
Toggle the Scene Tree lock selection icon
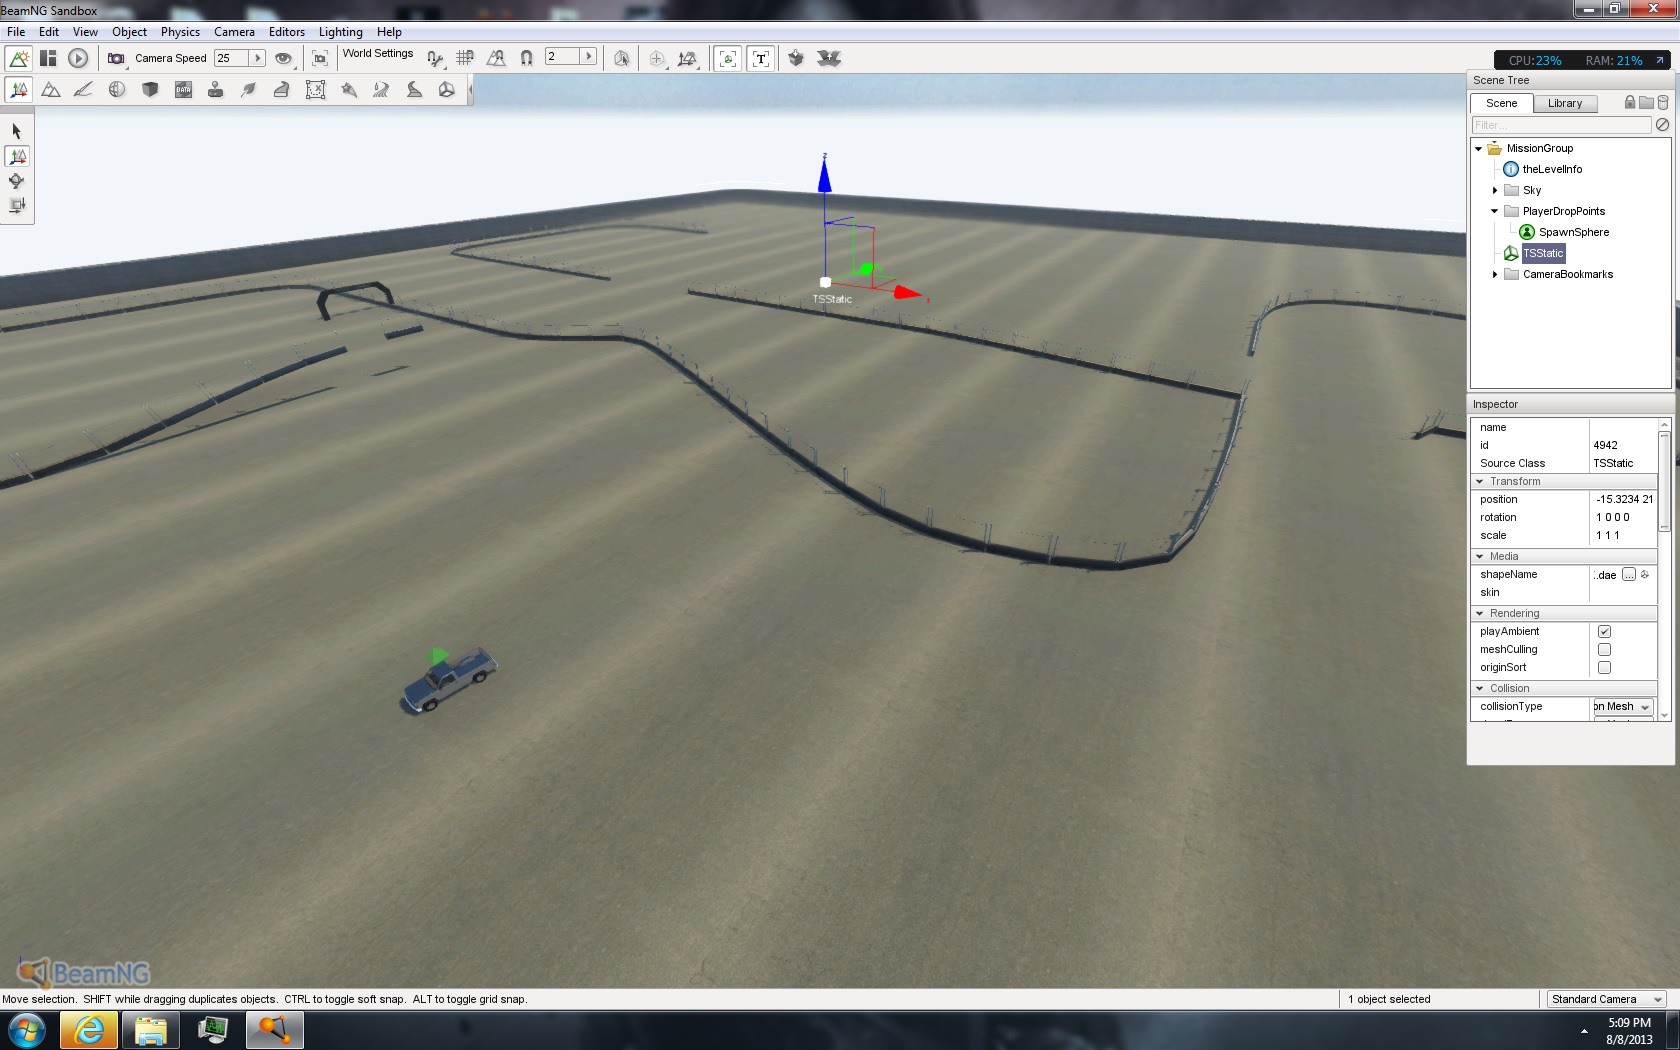[x=1630, y=102]
